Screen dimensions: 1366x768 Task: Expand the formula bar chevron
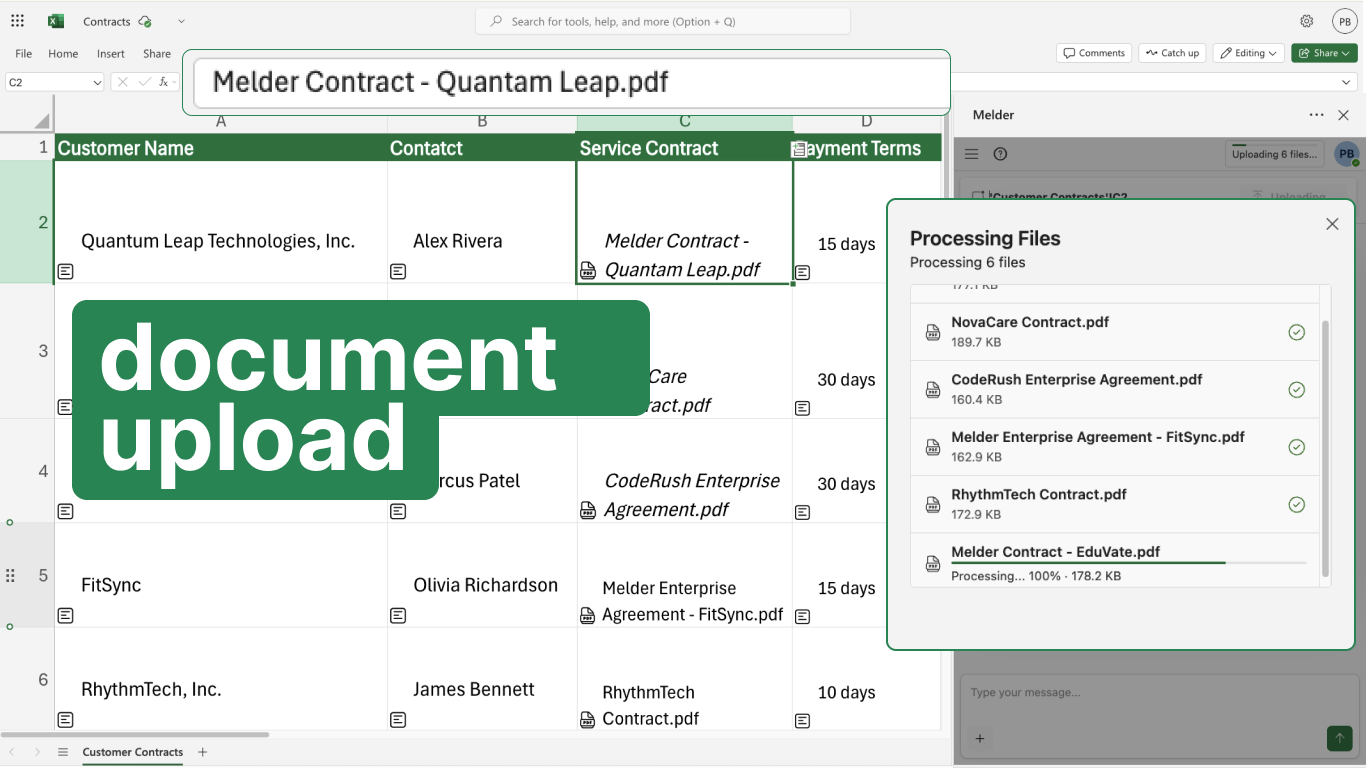tap(1346, 82)
